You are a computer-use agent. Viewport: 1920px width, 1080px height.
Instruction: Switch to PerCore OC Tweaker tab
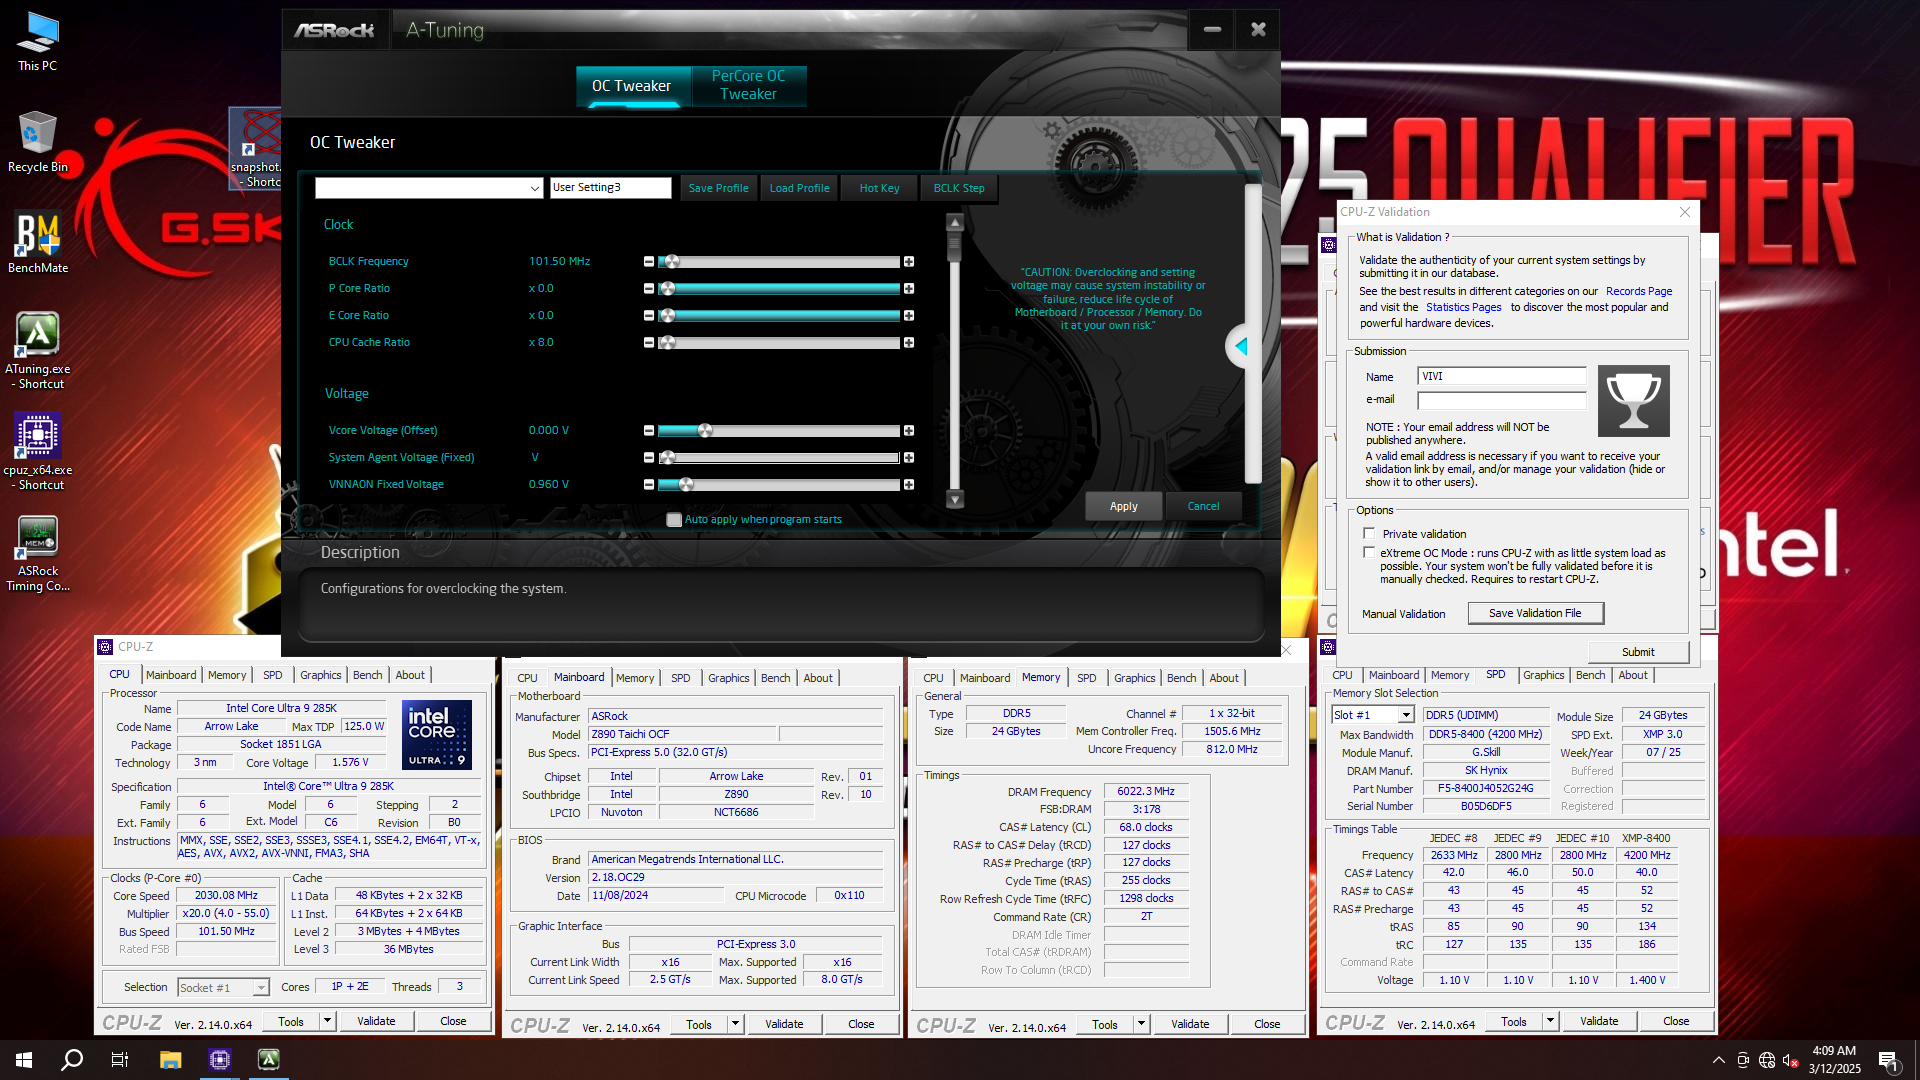pos(748,85)
